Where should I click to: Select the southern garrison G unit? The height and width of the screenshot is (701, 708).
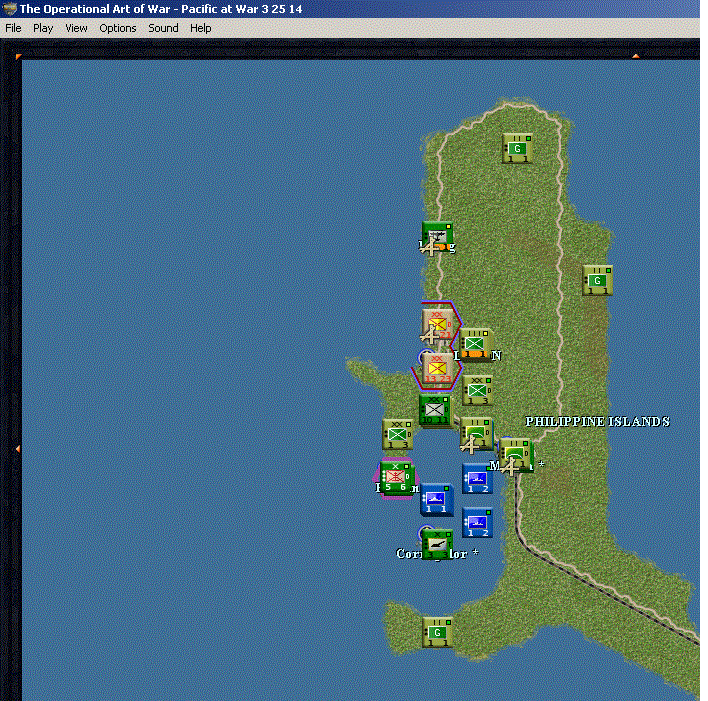point(437,632)
